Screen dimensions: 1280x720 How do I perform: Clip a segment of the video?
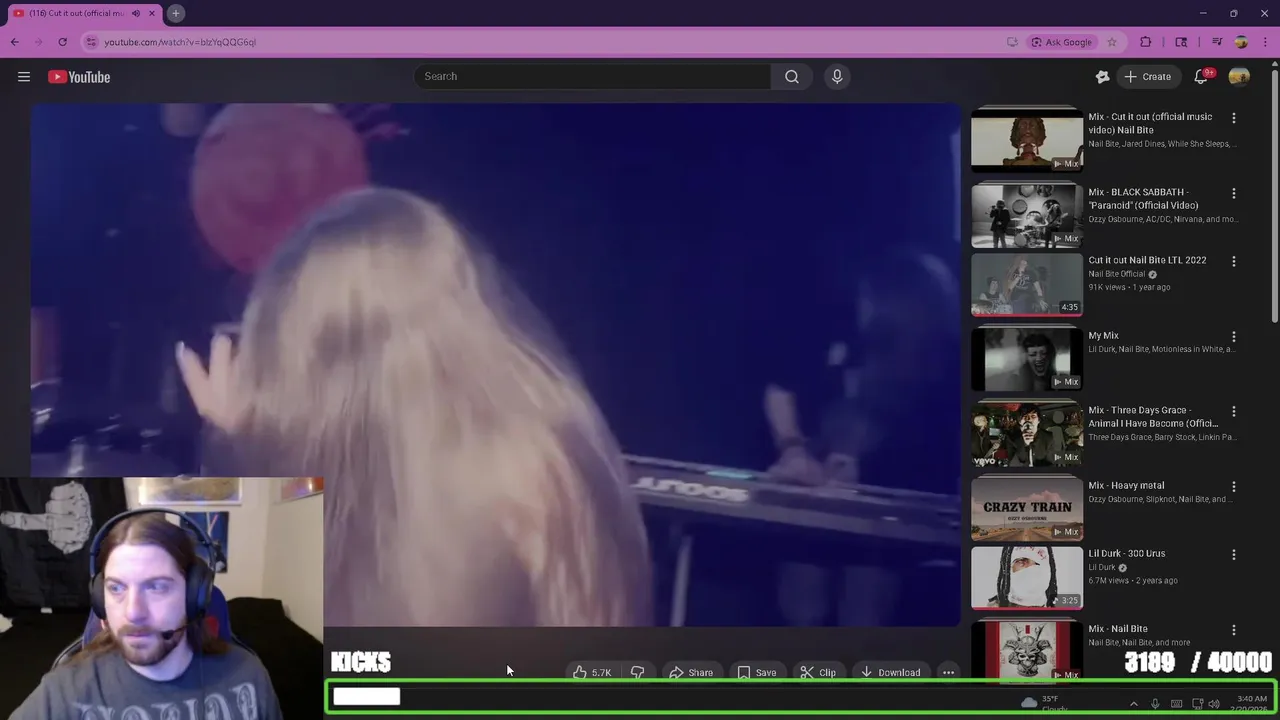coord(818,673)
